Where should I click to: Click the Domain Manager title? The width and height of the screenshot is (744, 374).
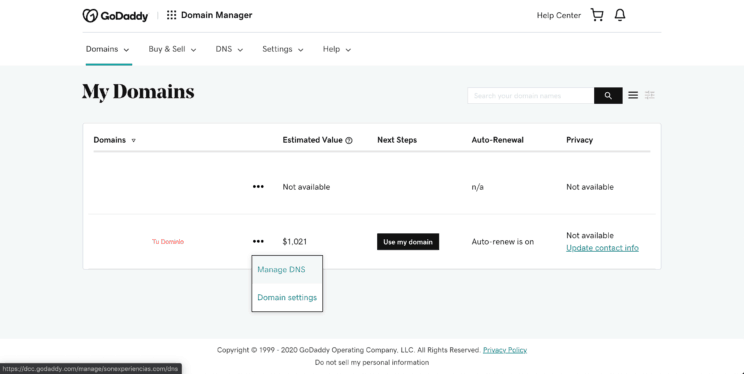click(217, 15)
